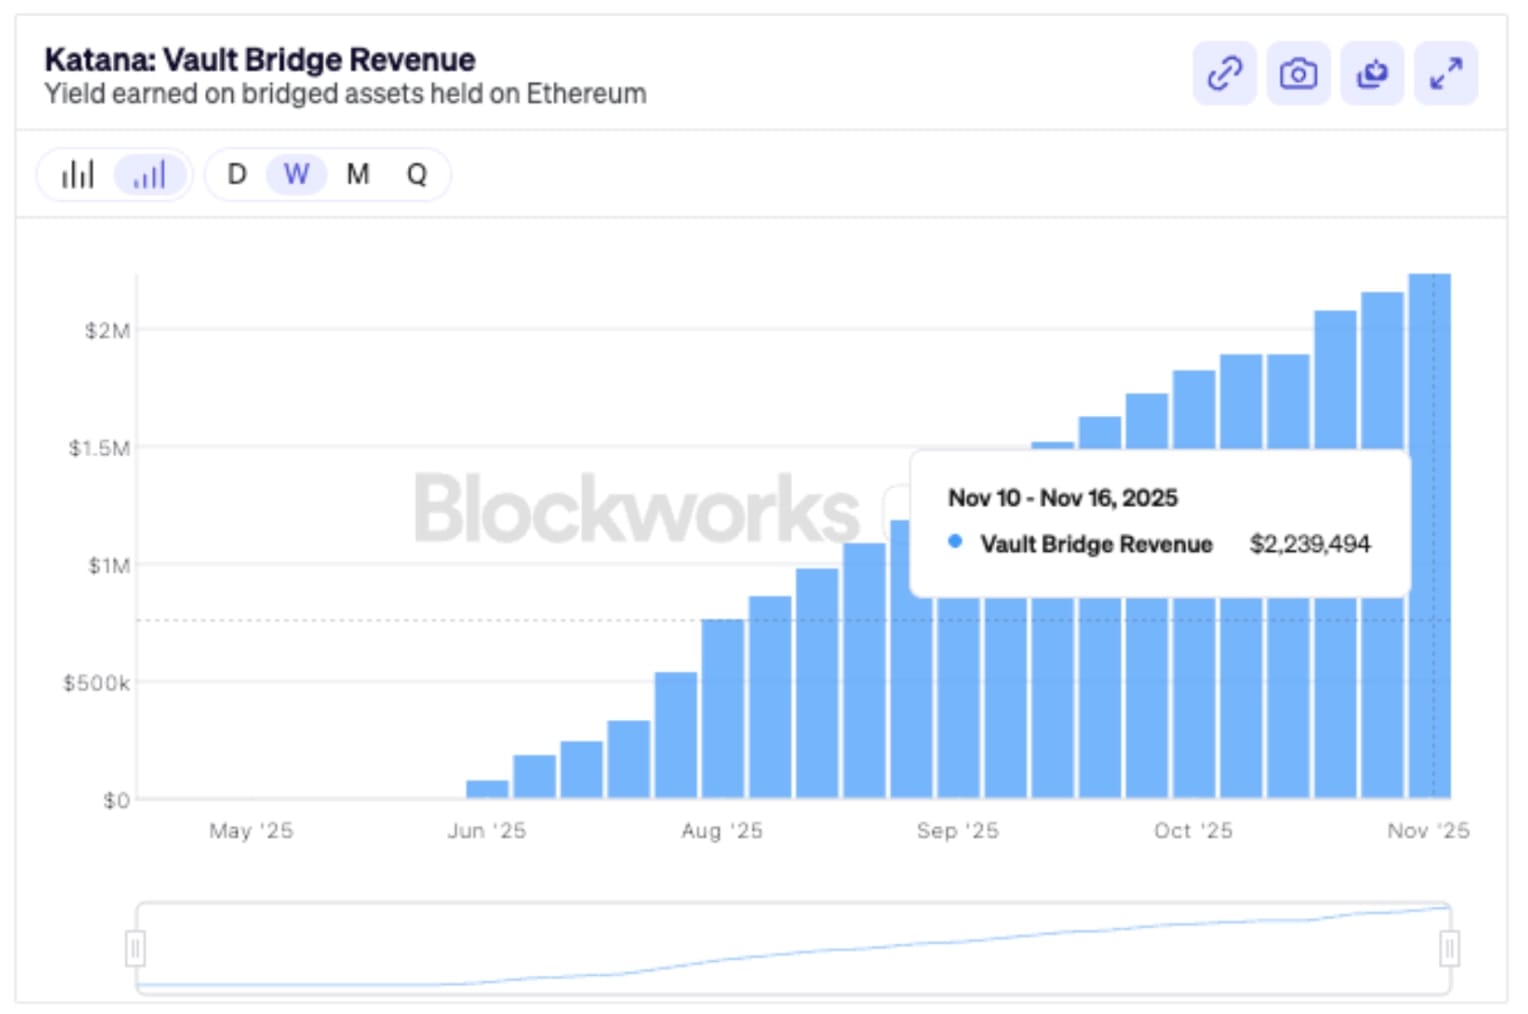The width and height of the screenshot is (1528, 1014).
Task: Copy the chart link
Action: point(1224,73)
